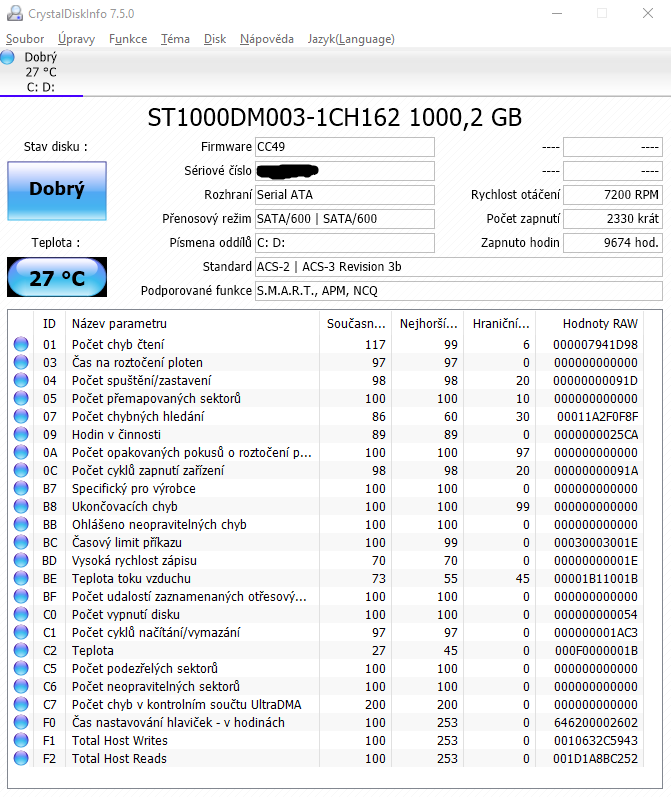Select RAW value 0000000025CA

(x=596, y=435)
